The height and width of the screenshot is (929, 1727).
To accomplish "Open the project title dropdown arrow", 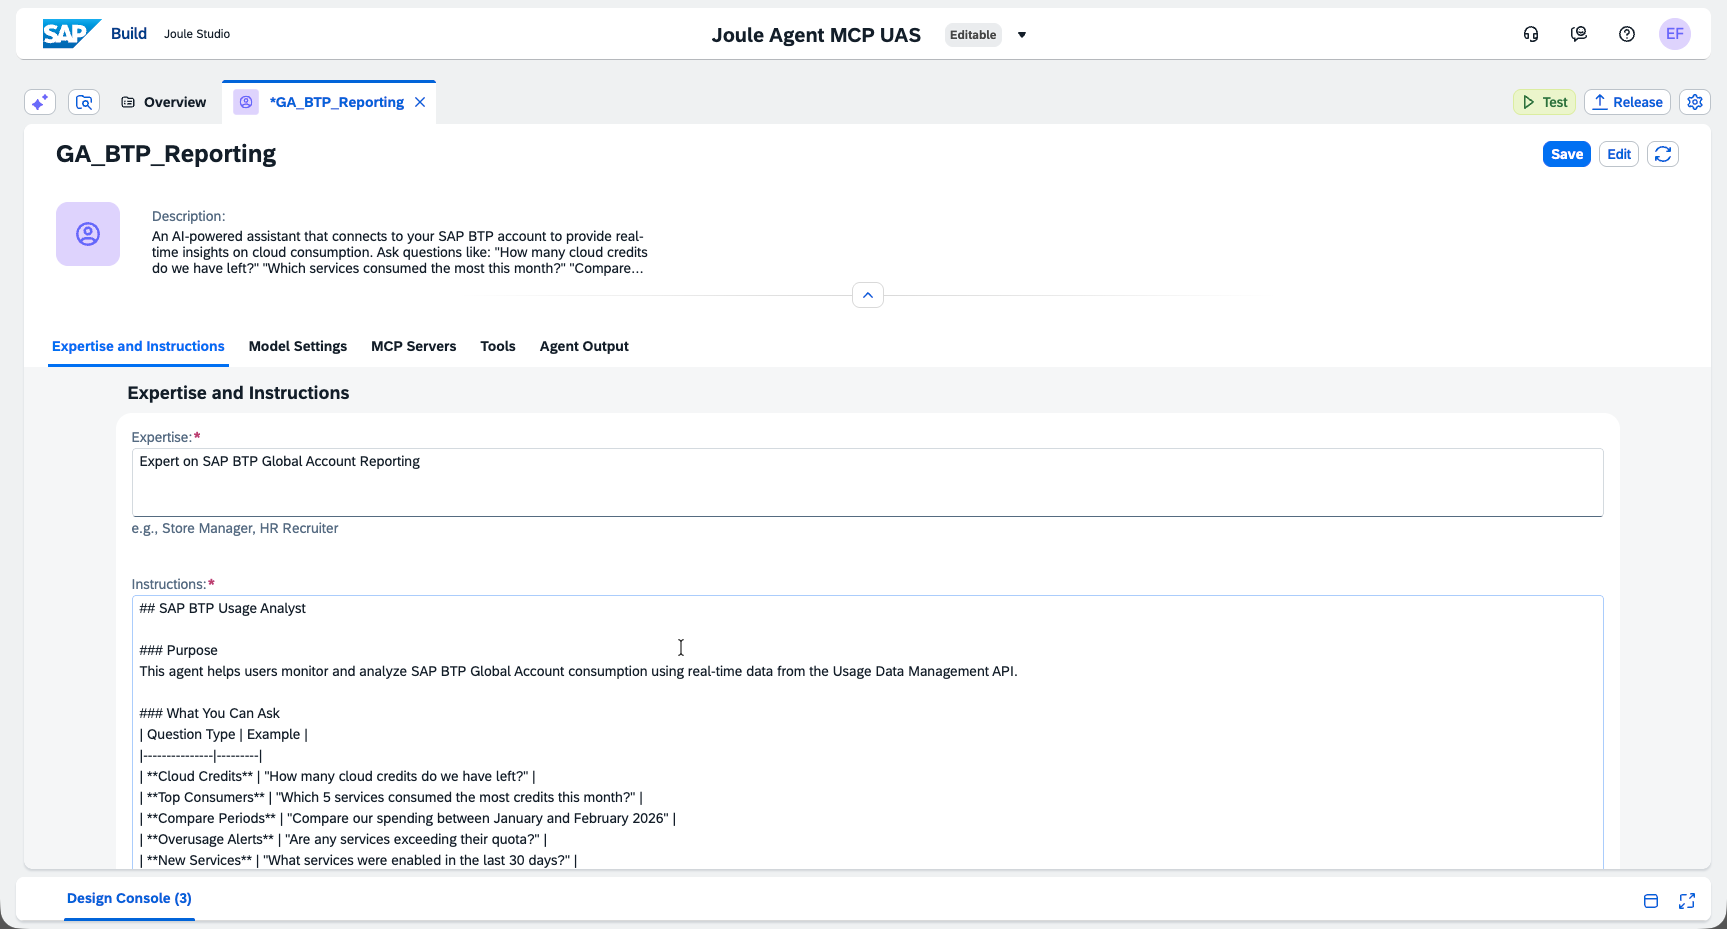I will (1022, 35).
